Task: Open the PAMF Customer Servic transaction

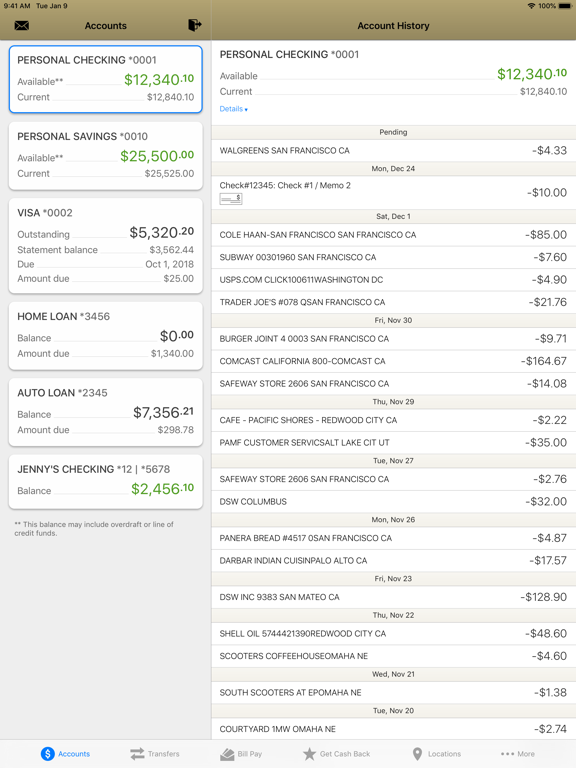Action: pyautogui.click(x=394, y=442)
